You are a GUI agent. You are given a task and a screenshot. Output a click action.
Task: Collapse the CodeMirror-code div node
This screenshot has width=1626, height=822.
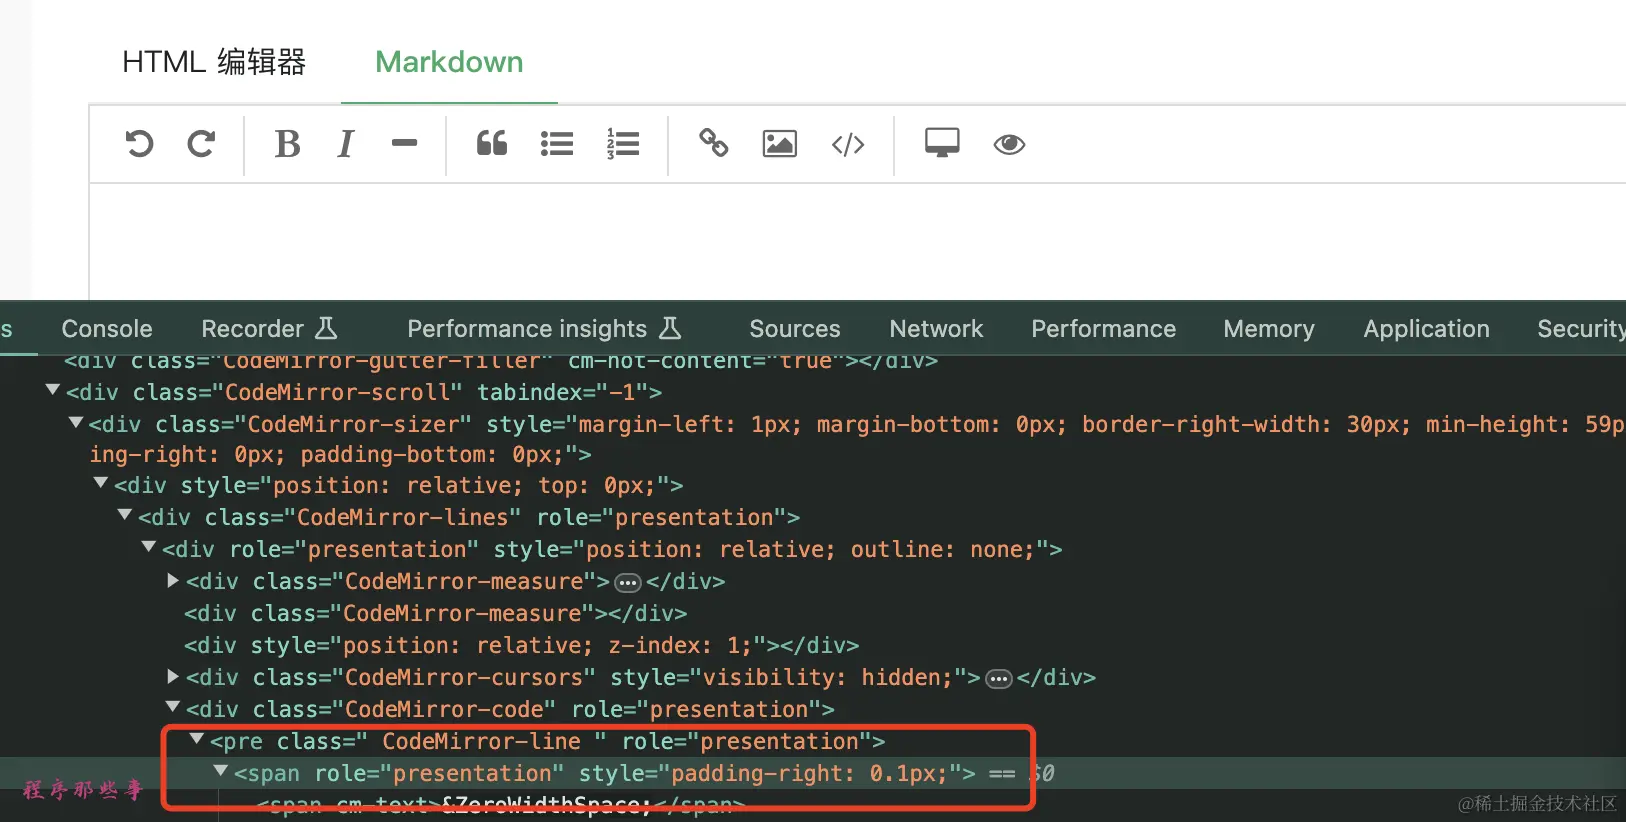173,707
